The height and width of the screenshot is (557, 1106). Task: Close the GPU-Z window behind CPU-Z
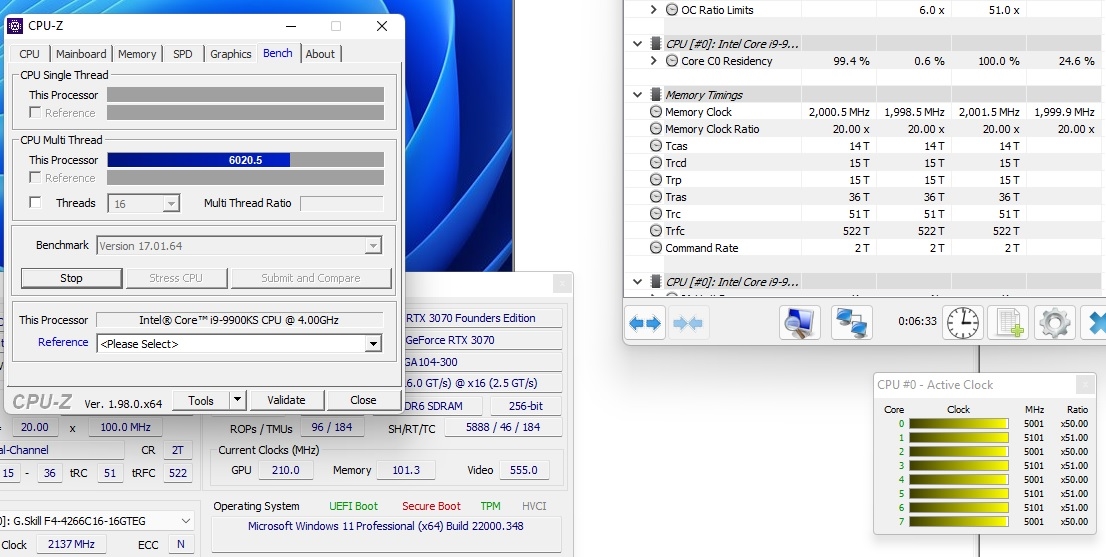pyautogui.click(x=562, y=283)
